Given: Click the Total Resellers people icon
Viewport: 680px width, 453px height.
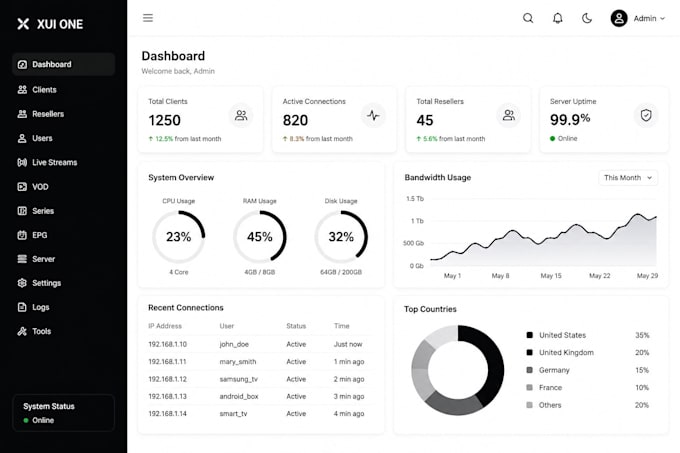Looking at the screenshot, I should (509, 115).
